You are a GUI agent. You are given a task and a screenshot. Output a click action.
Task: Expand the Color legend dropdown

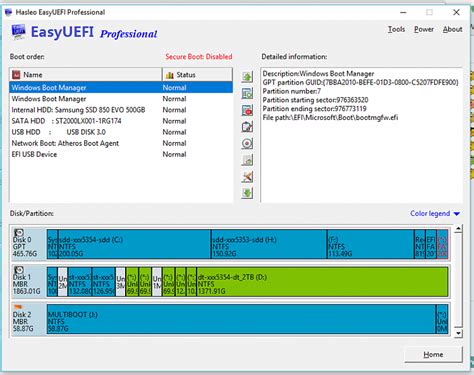click(x=435, y=213)
